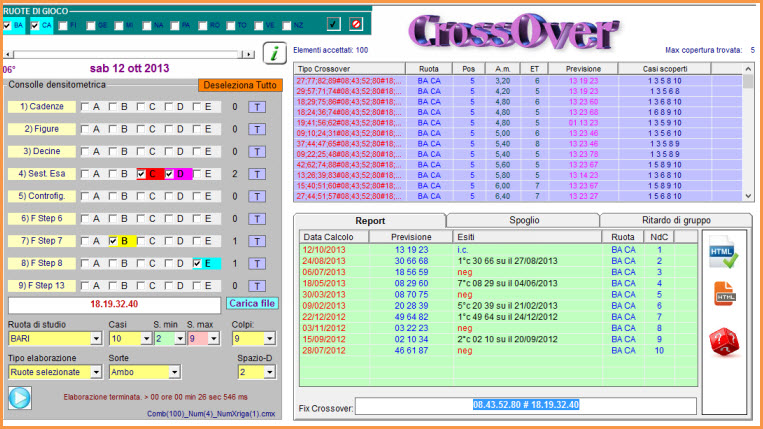
Task: Click the 18.19.32.40 numbers field
Action: pyautogui.click(x=114, y=304)
